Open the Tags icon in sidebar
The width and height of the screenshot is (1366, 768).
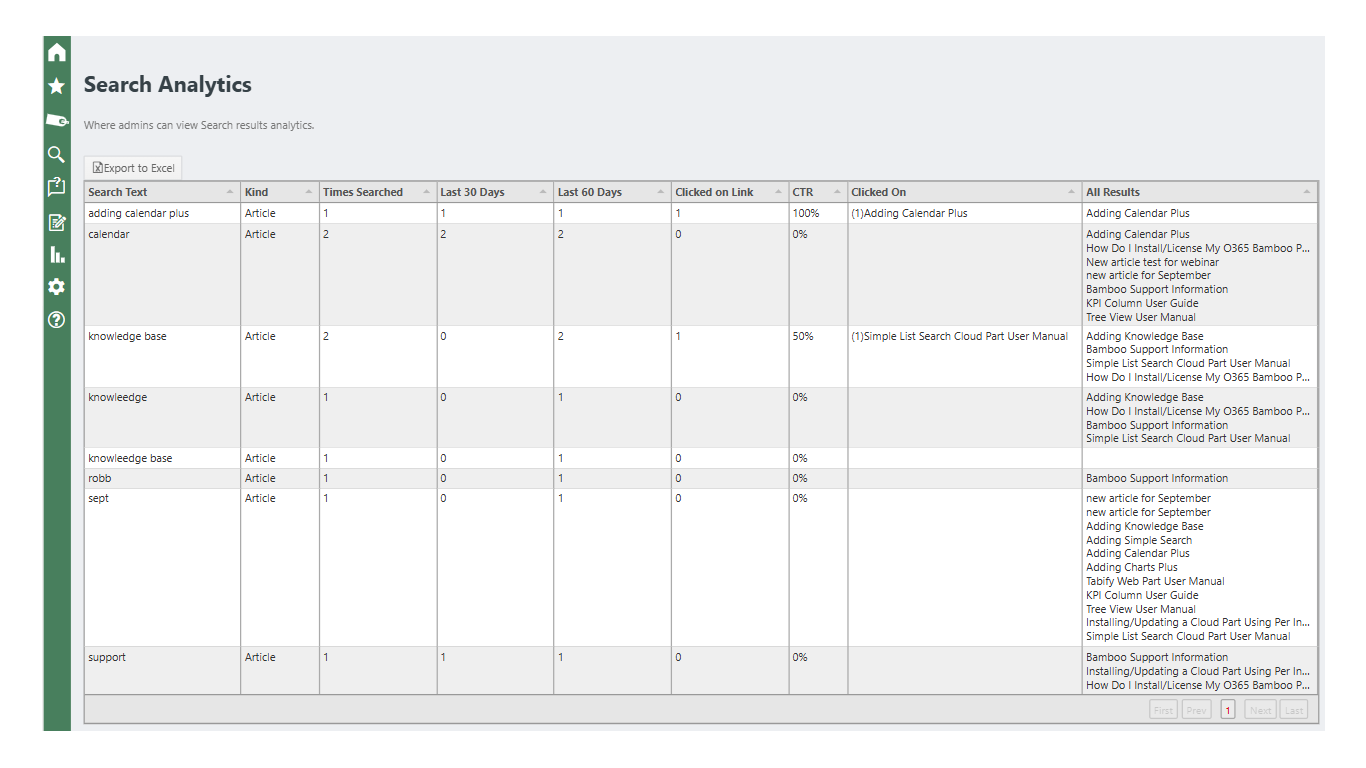point(56,120)
